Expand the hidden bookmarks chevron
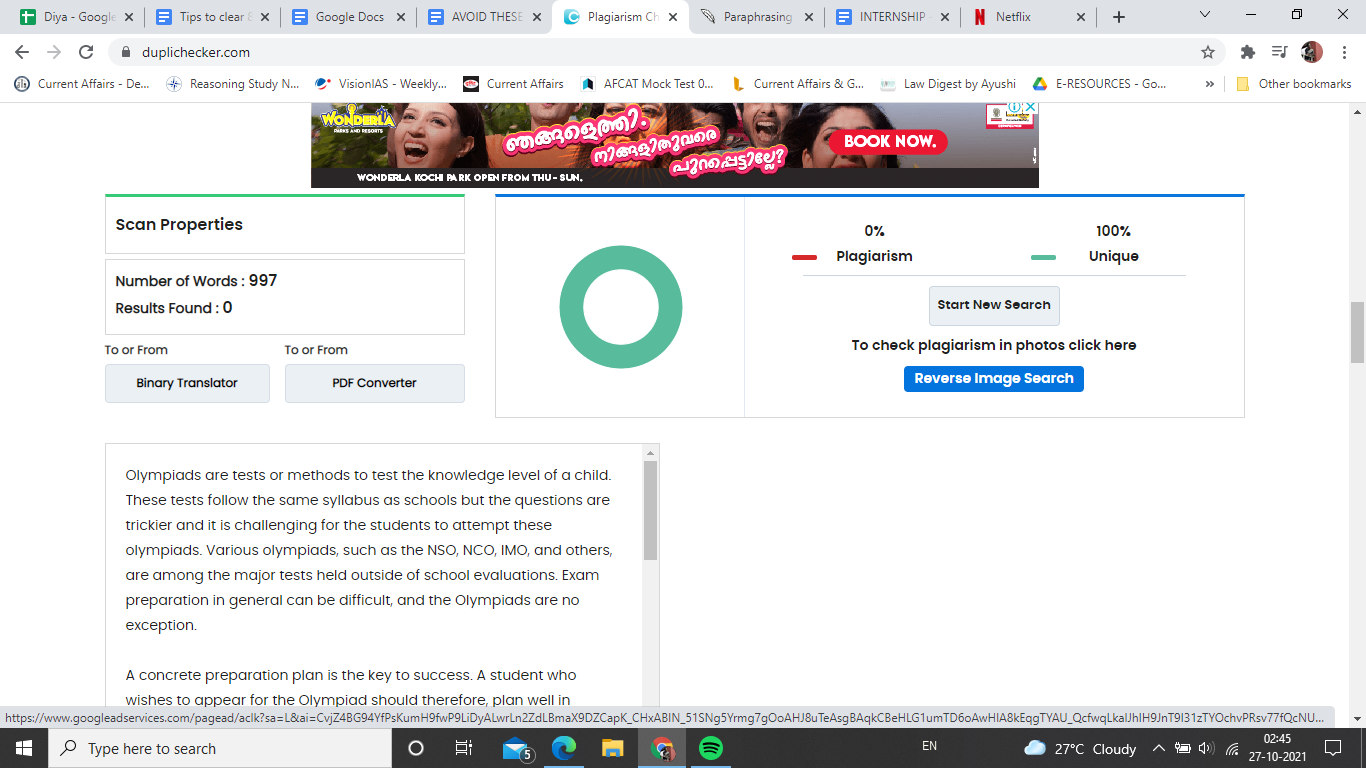Image resolution: width=1366 pixels, height=768 pixels. (1210, 84)
